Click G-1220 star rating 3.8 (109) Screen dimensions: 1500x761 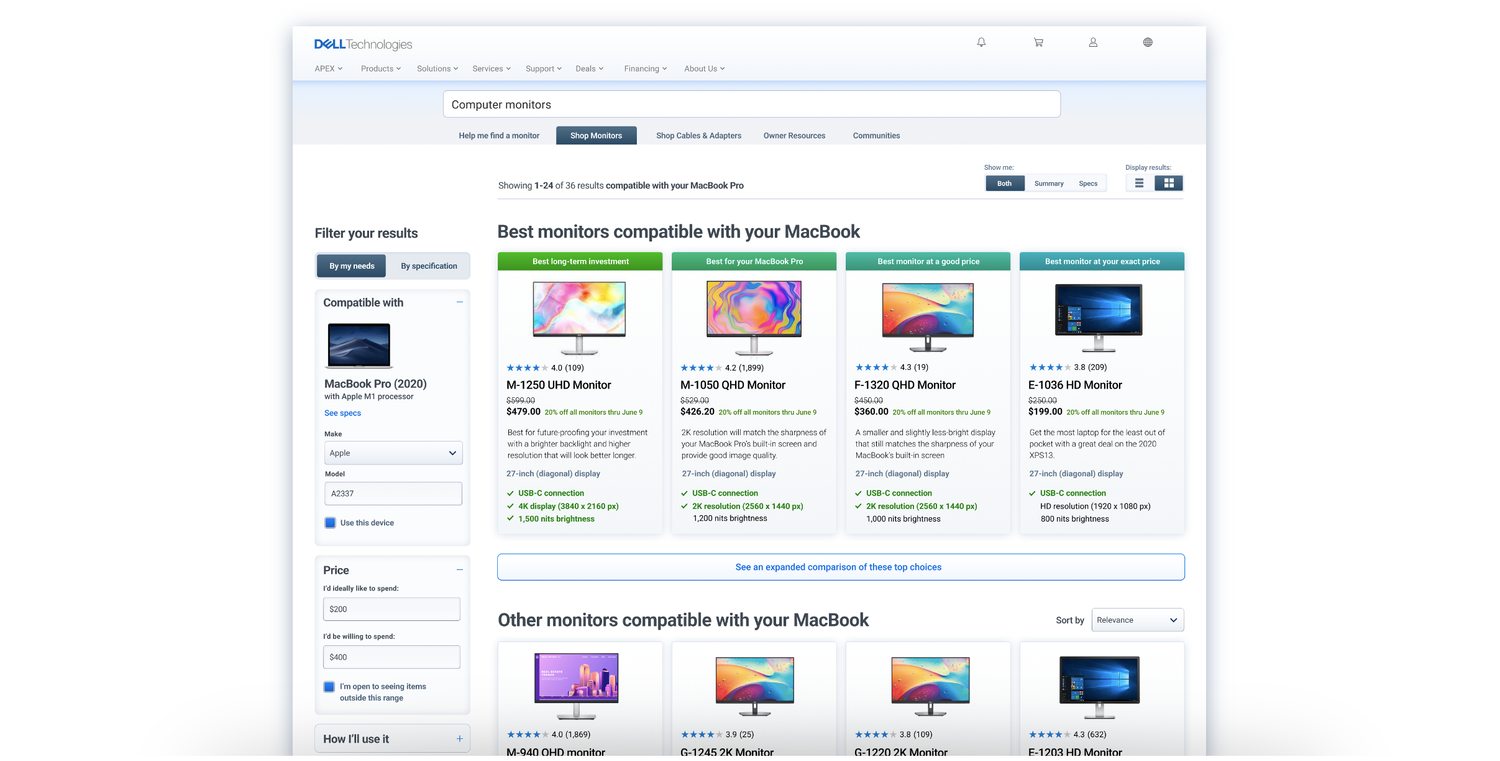coord(893,735)
